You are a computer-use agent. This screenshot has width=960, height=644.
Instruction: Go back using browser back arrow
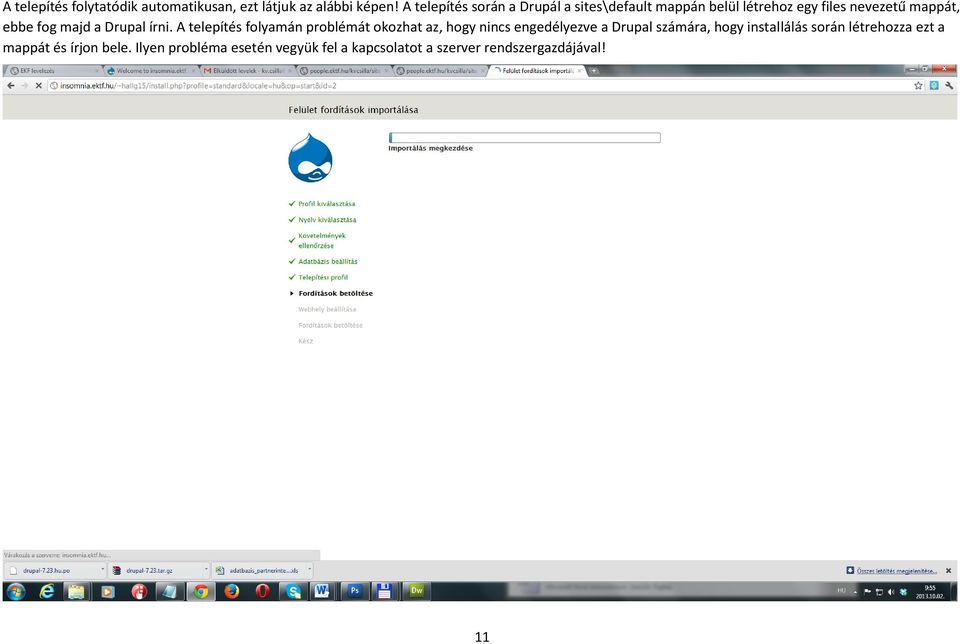tap(10, 86)
